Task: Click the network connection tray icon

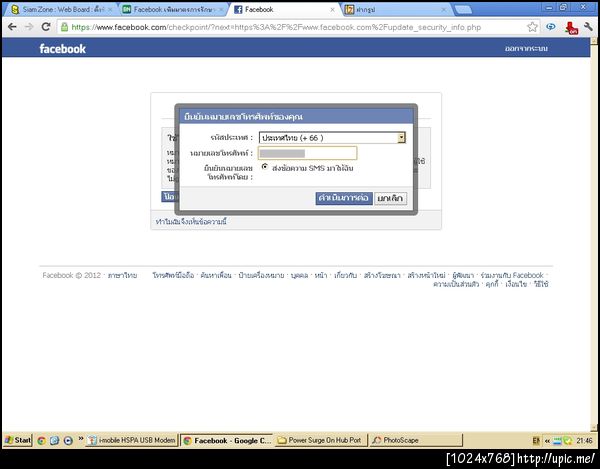Action: (x=557, y=441)
